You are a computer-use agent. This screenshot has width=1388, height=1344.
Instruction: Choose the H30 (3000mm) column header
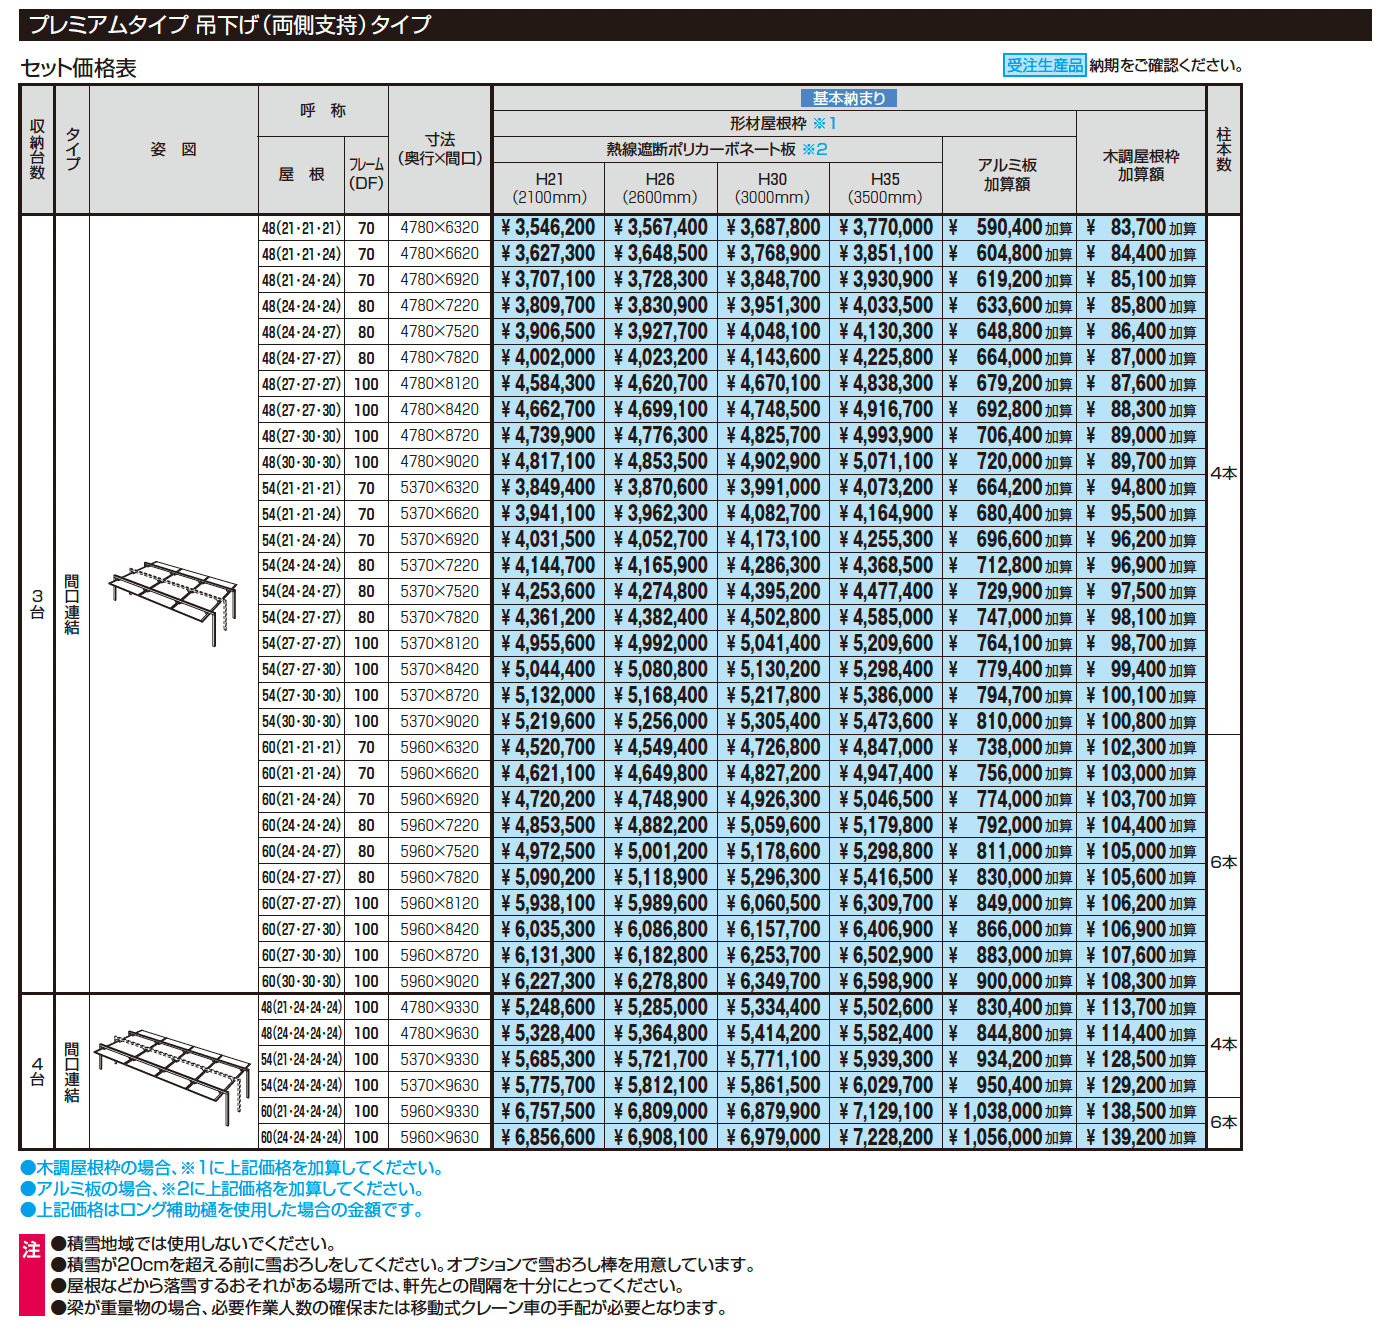772,188
